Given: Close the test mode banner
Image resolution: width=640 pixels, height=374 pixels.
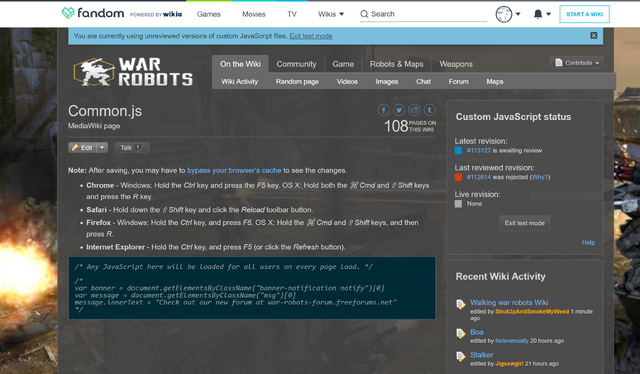Looking at the screenshot, I should click(594, 36).
